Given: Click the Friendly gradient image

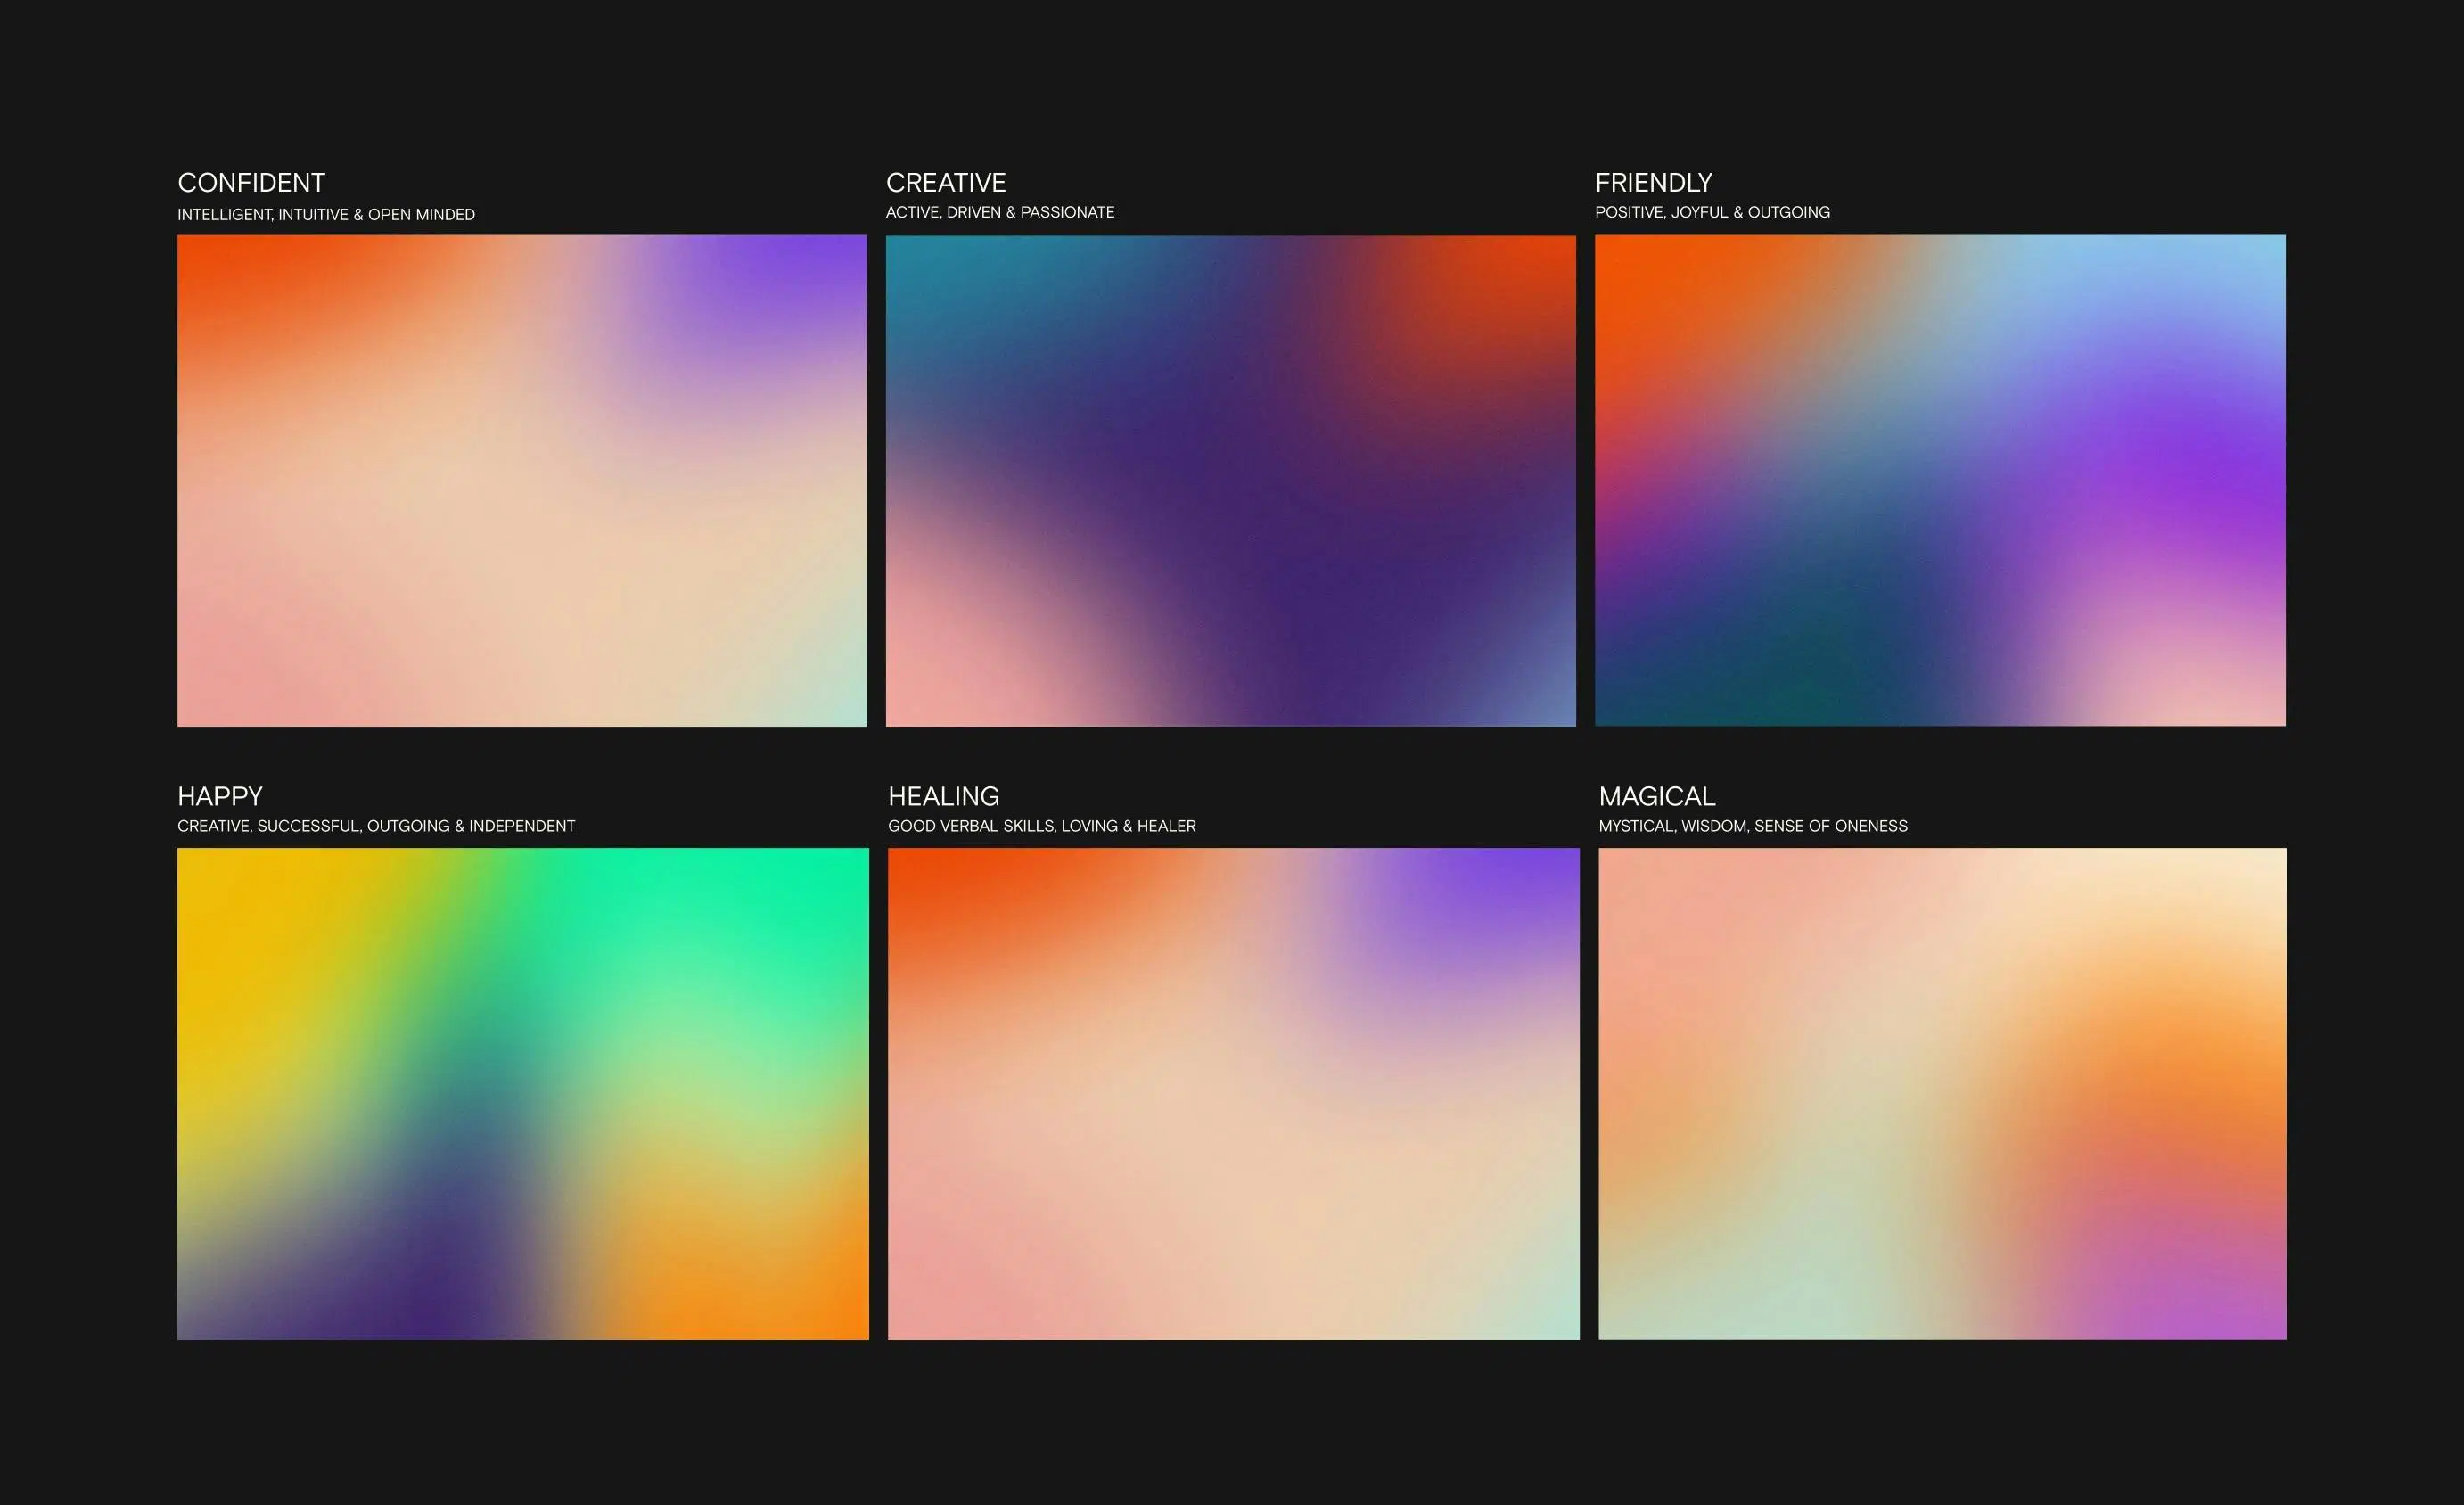Looking at the screenshot, I should 1939,480.
